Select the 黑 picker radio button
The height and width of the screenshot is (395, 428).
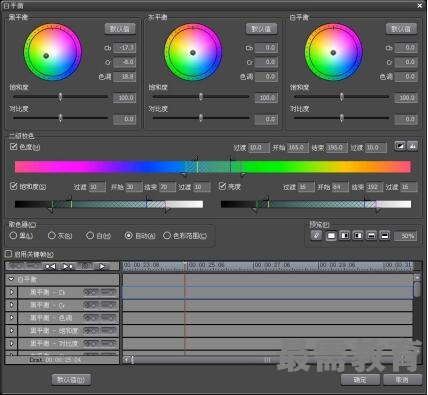click(x=13, y=235)
